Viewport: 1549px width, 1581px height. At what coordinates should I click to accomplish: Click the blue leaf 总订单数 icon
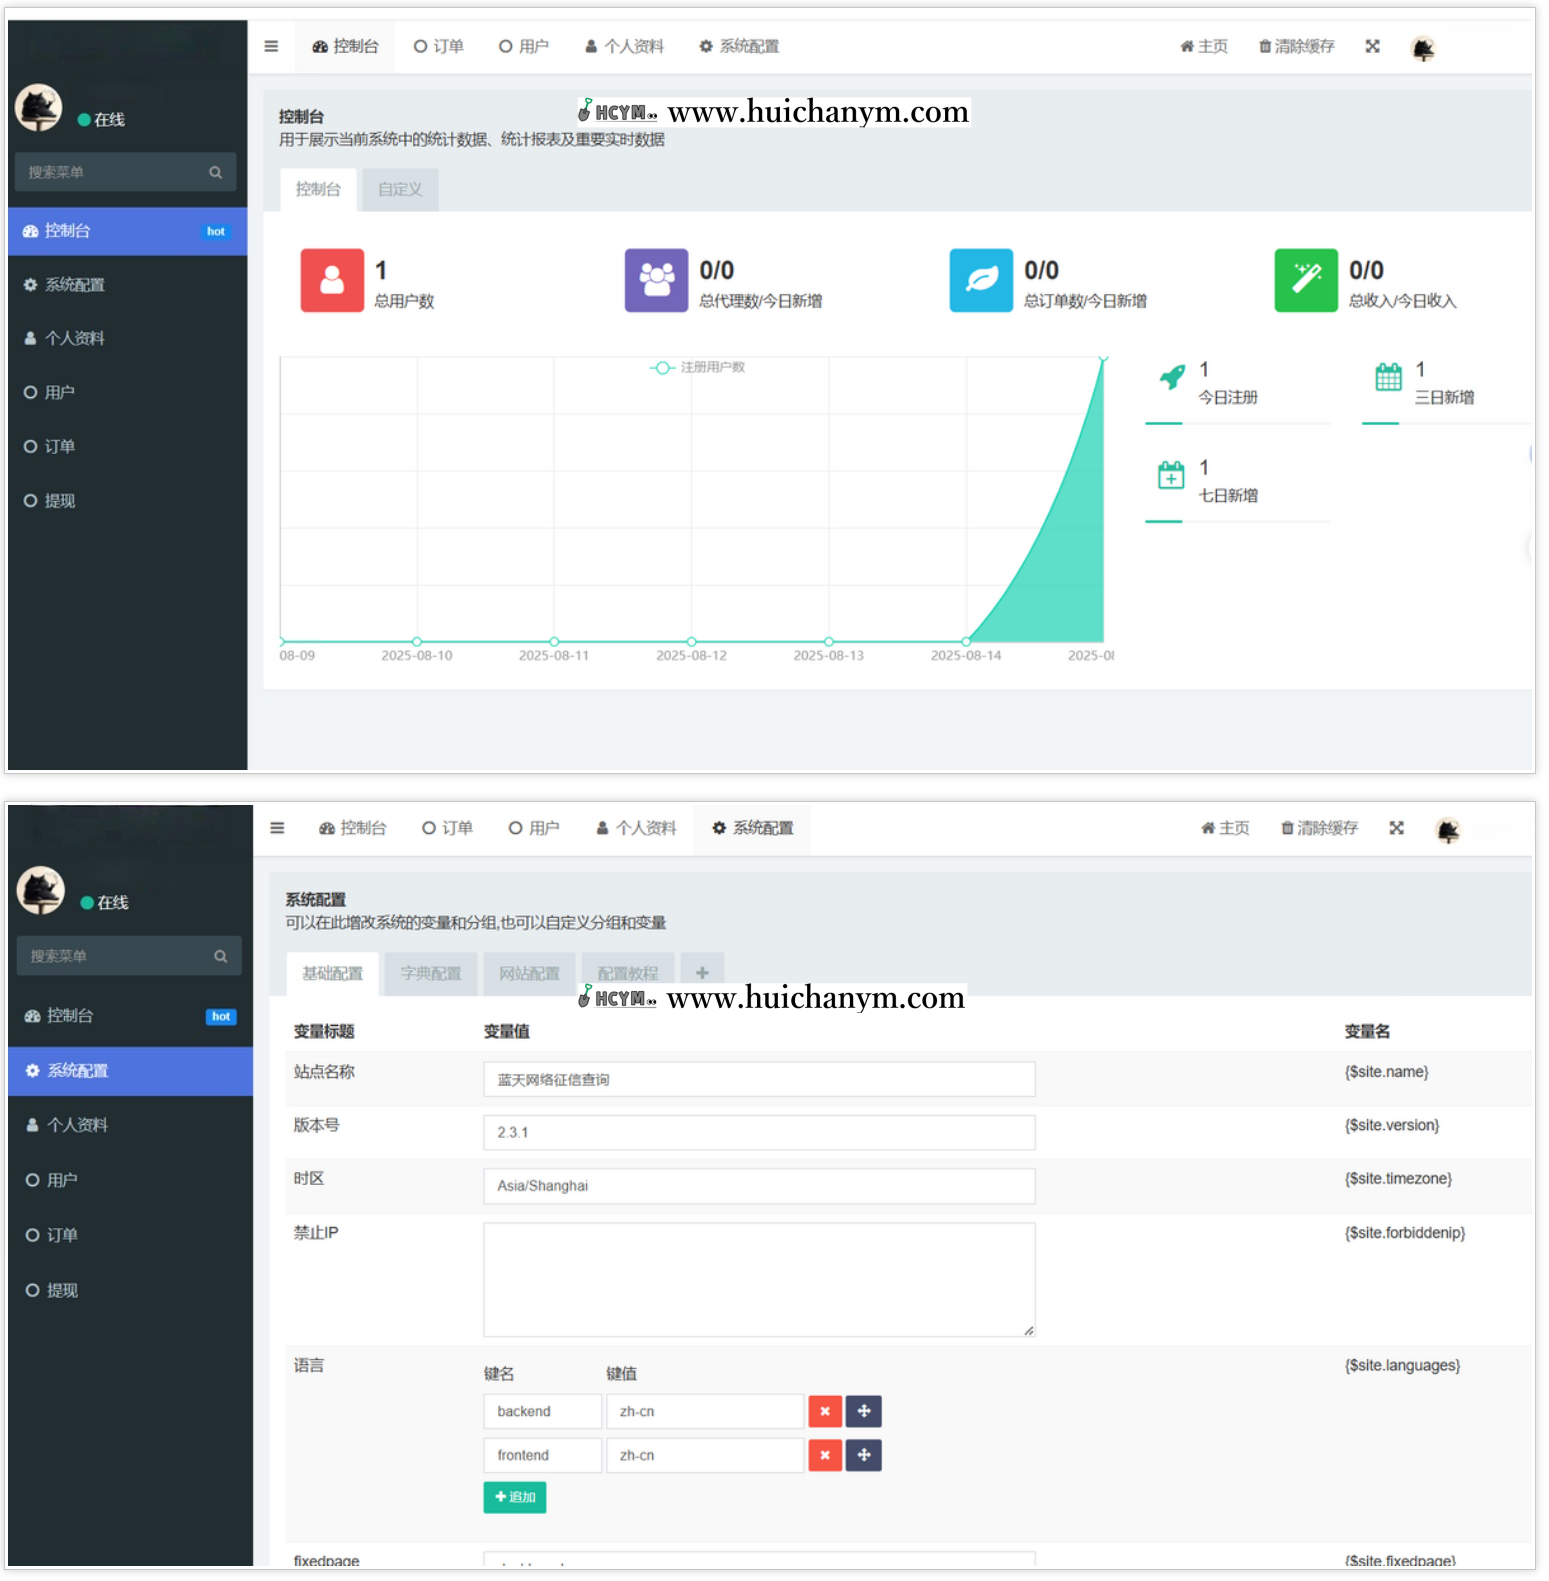(x=981, y=281)
